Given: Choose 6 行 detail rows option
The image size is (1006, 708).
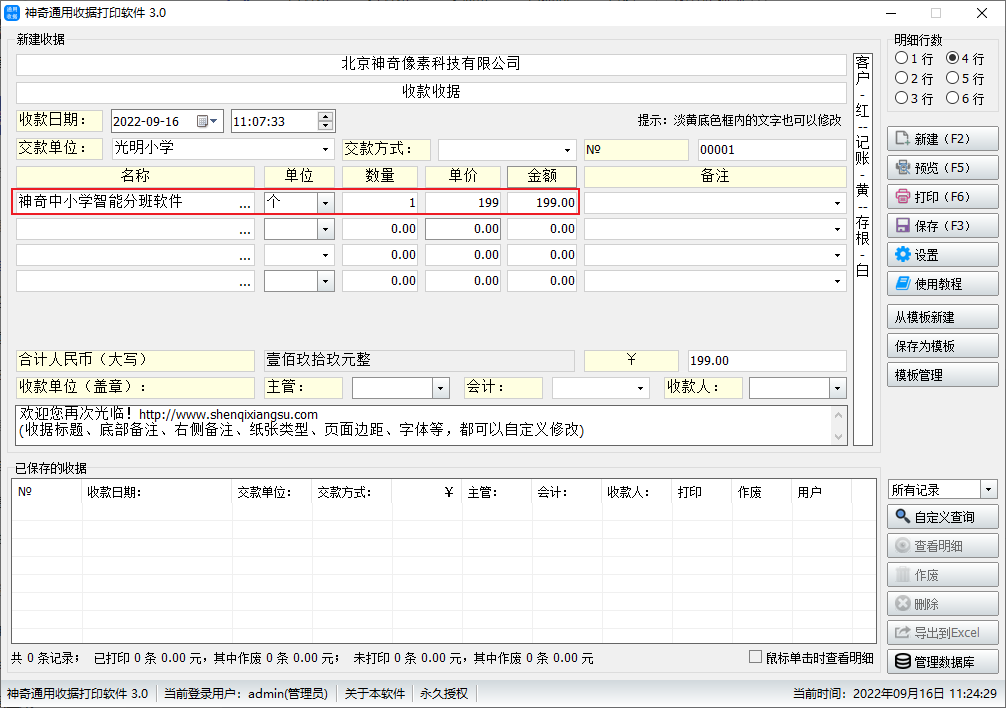Looking at the screenshot, I should coord(952,99).
